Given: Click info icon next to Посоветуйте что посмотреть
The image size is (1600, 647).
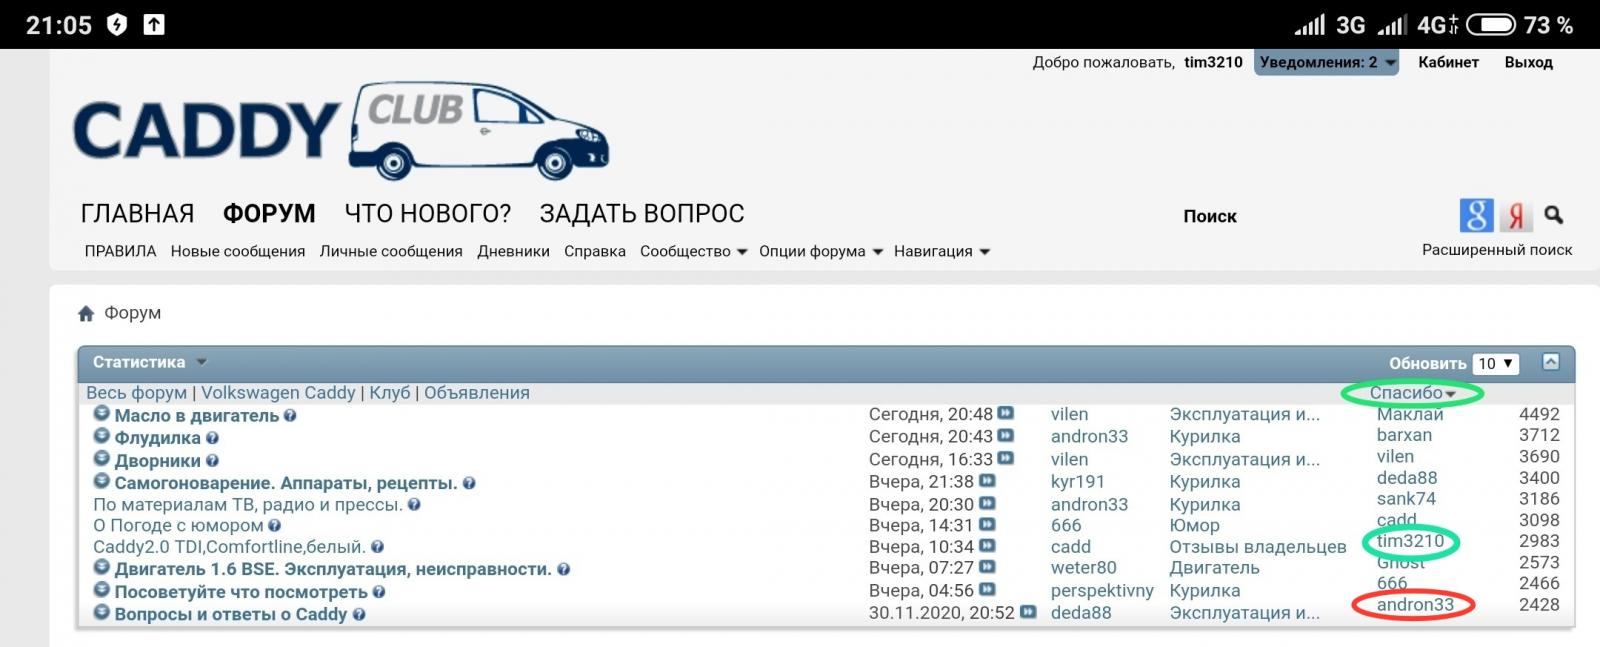Looking at the screenshot, I should click(379, 592).
